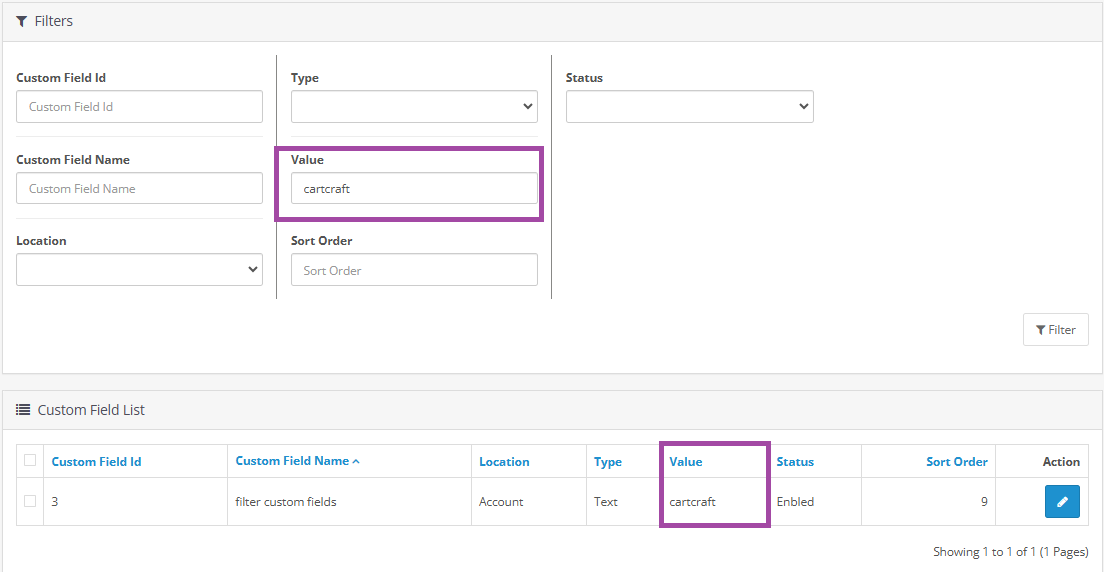Click the Value field containing cartcraft
The width and height of the screenshot is (1104, 572).
(x=414, y=188)
